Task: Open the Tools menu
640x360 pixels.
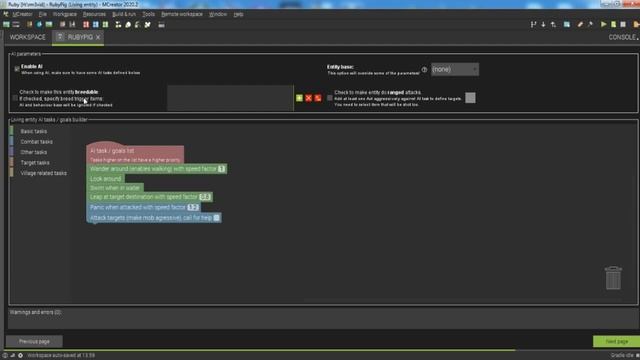Action: 149,14
